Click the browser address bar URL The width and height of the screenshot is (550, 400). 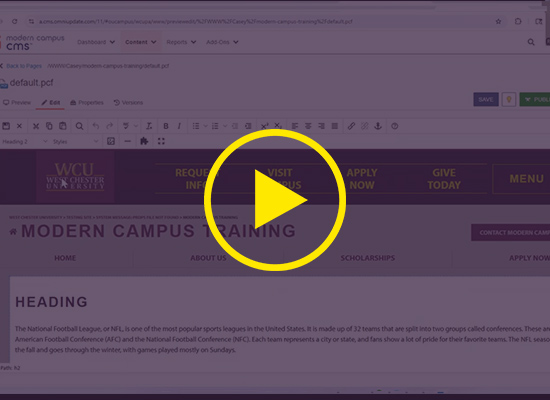(195, 21)
